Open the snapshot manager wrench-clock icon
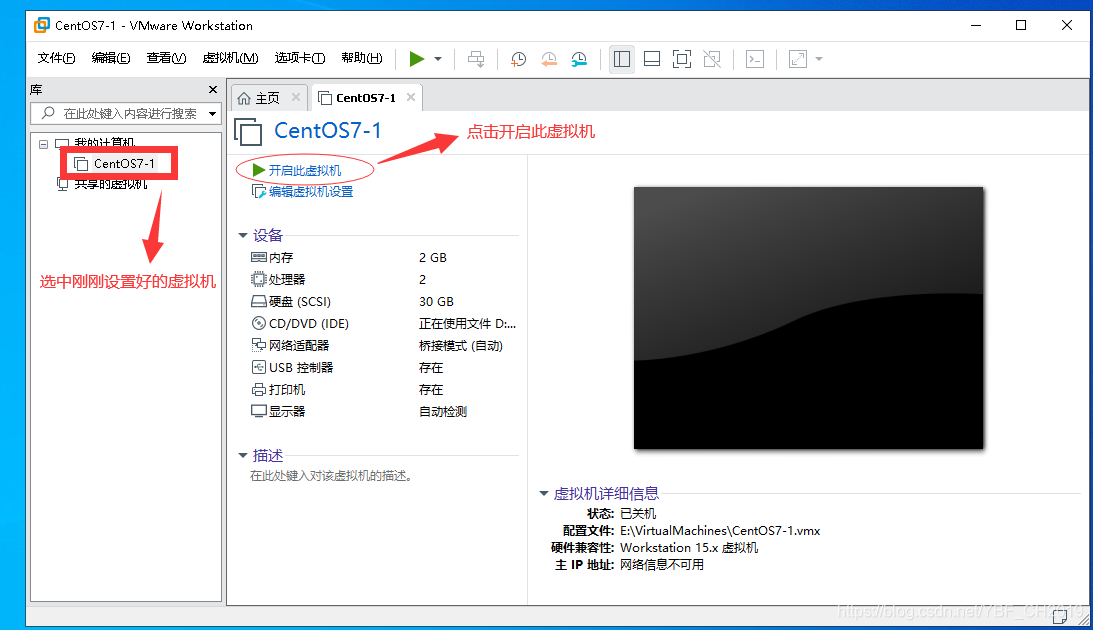The image size is (1093, 630). [579, 59]
